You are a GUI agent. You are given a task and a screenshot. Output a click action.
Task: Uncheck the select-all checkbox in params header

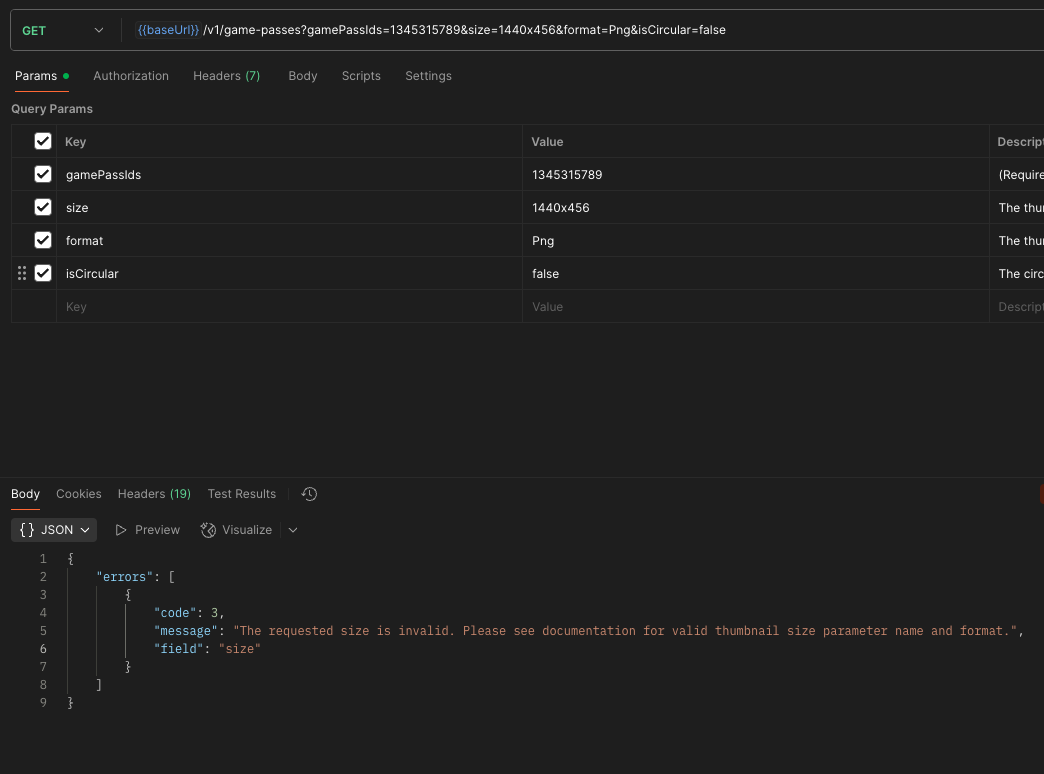coord(42,141)
